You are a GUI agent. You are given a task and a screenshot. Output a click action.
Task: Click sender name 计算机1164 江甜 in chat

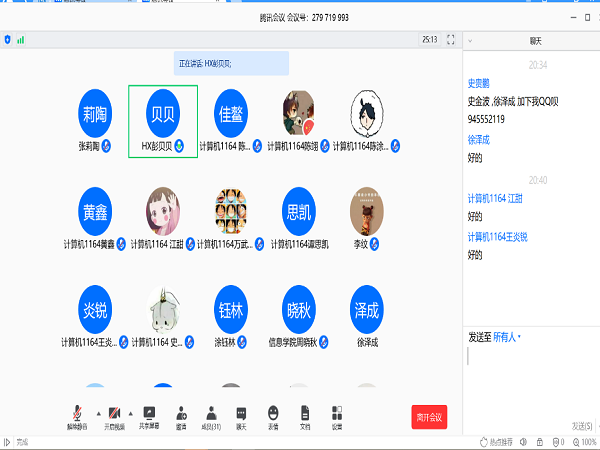point(495,198)
